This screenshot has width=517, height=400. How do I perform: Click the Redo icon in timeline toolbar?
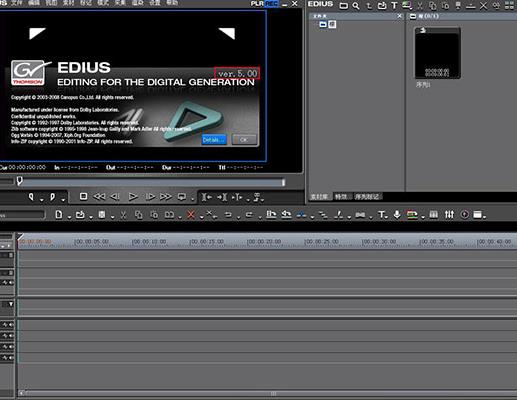pyautogui.click(x=249, y=215)
